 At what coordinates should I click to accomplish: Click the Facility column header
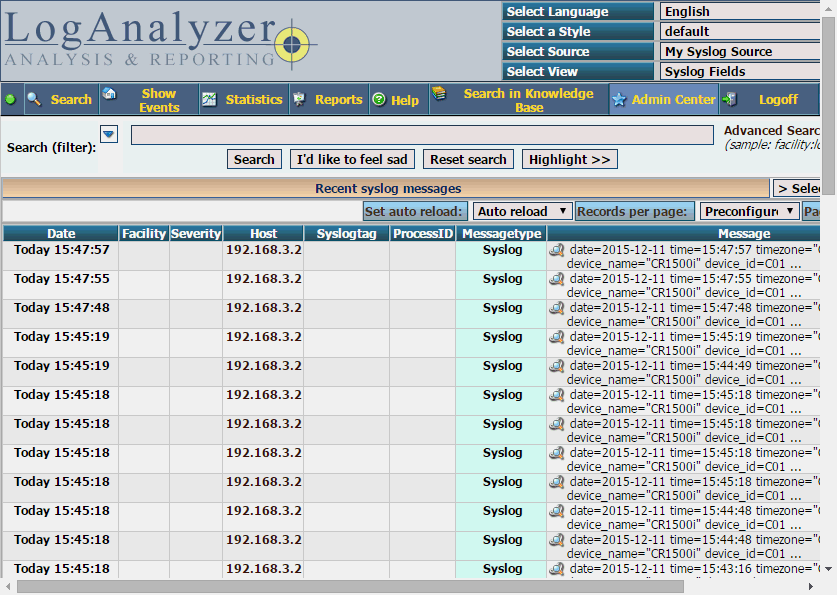(144, 233)
